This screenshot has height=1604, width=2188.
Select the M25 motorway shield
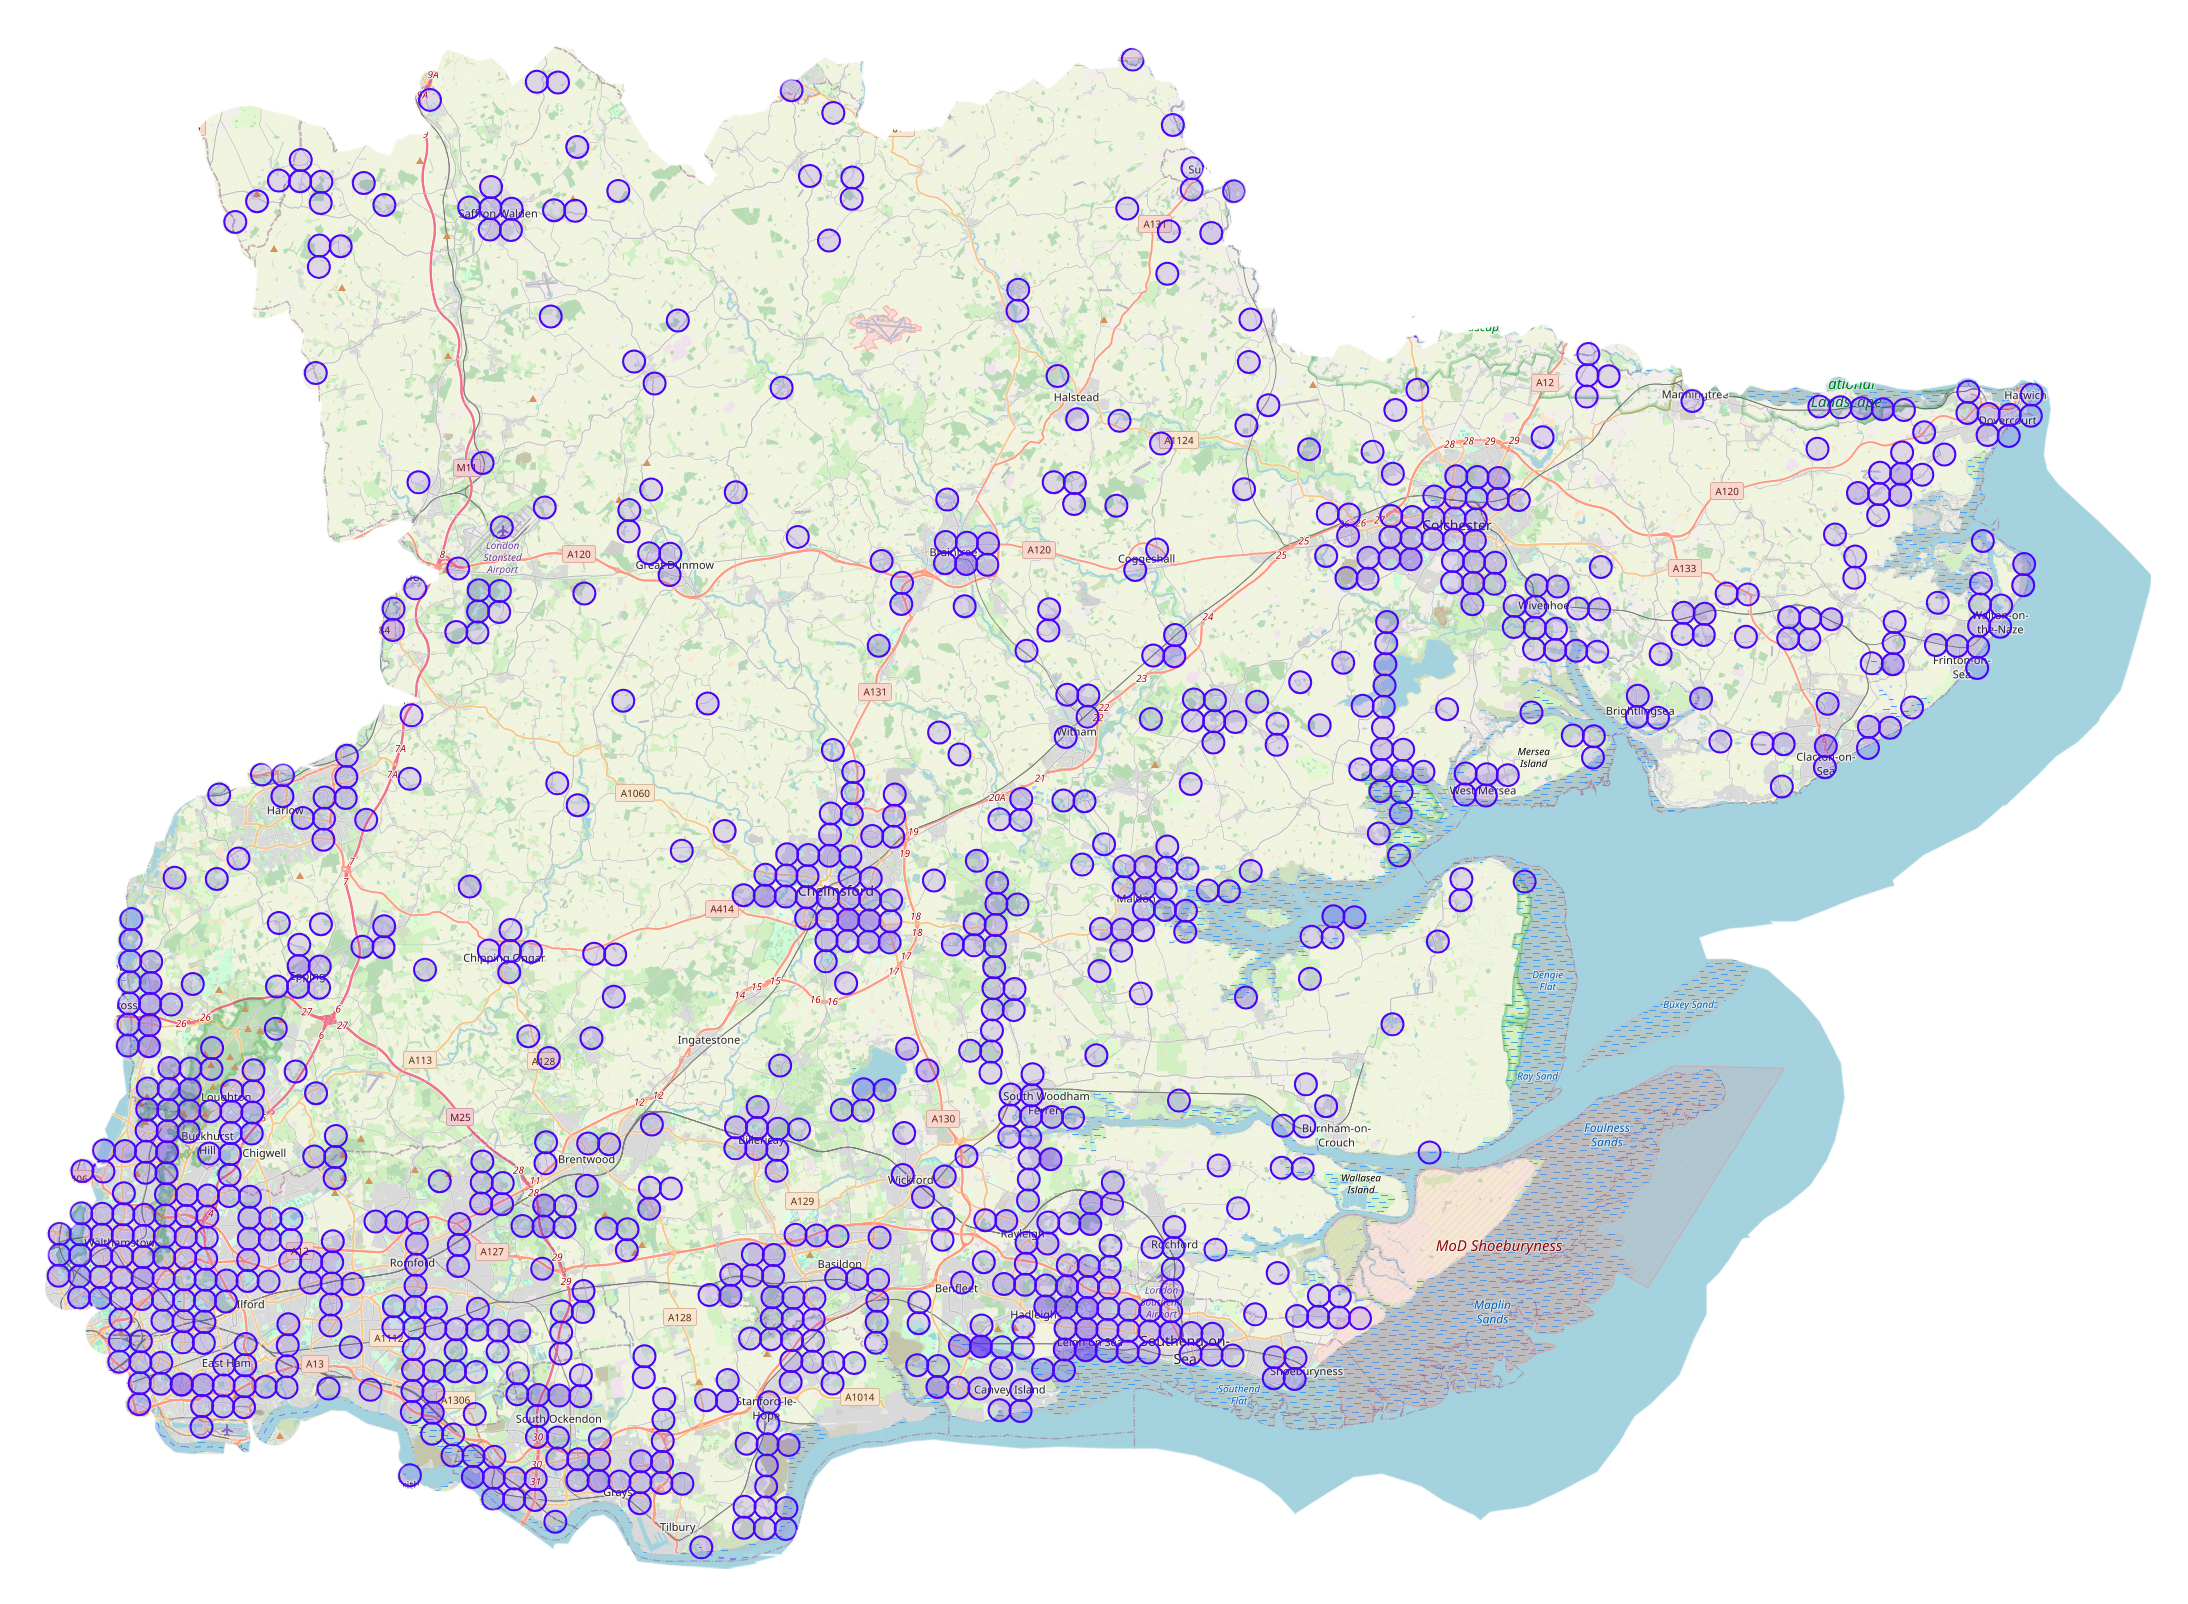(x=460, y=1118)
